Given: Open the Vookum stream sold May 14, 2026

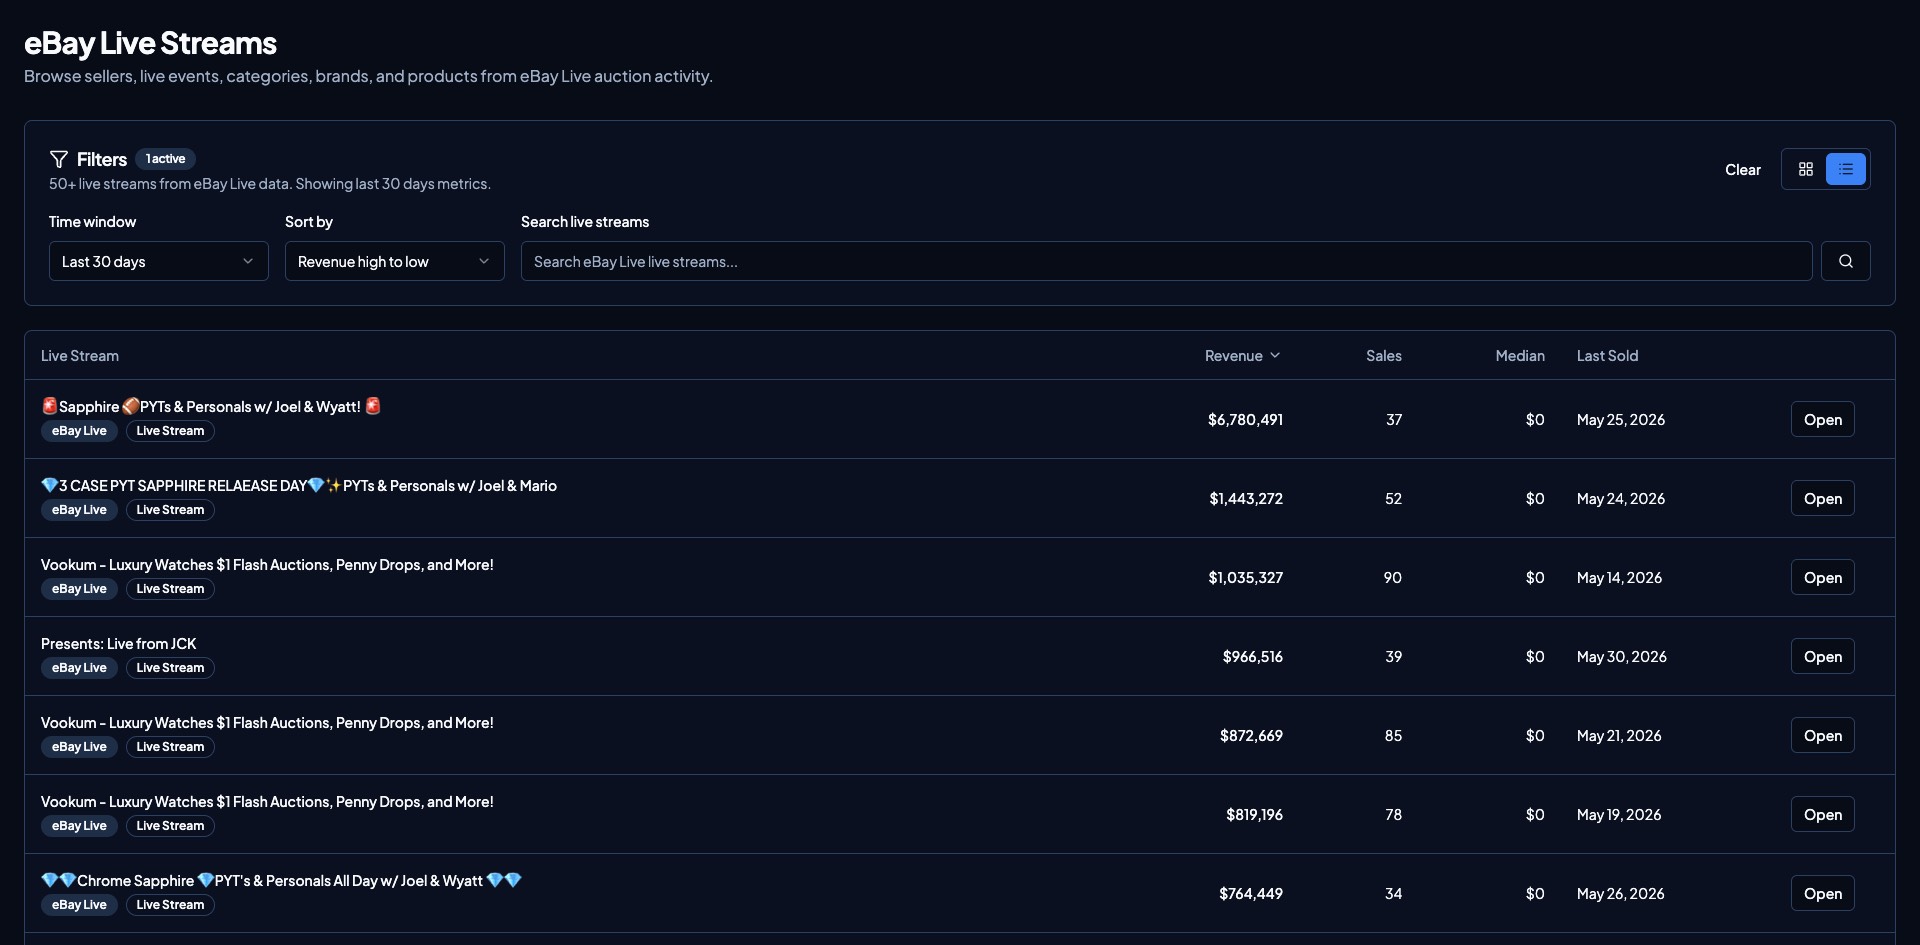Looking at the screenshot, I should [1822, 577].
